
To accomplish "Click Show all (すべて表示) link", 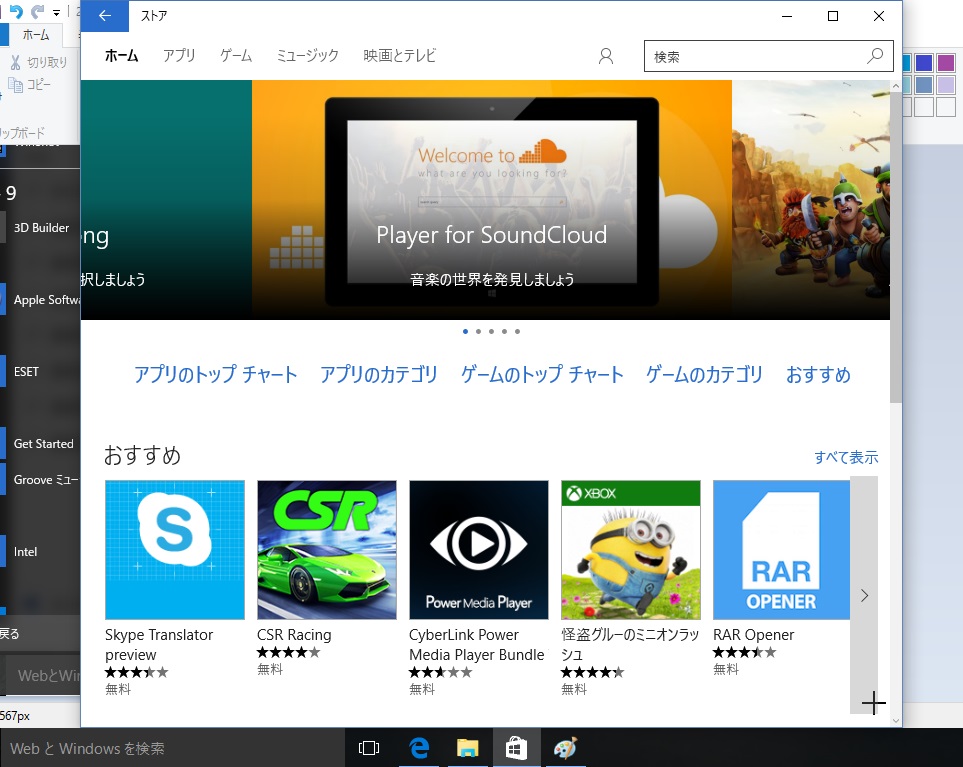I will (x=846, y=457).
